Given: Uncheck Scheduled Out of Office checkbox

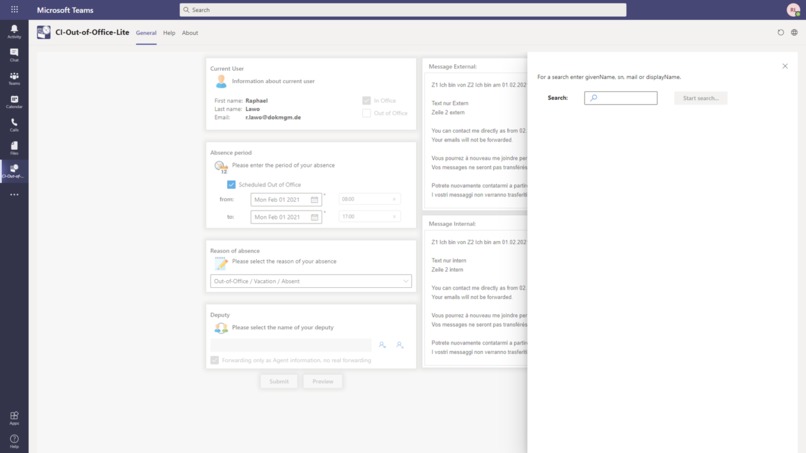Looking at the screenshot, I should (x=231, y=185).
